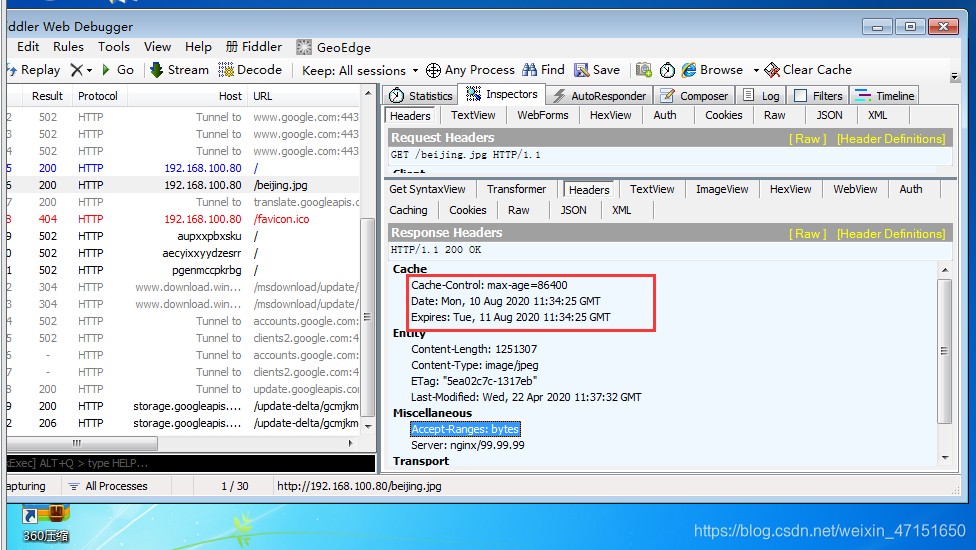Toggle the Filters tab checkbox
The width and height of the screenshot is (976, 550).
tap(800, 96)
